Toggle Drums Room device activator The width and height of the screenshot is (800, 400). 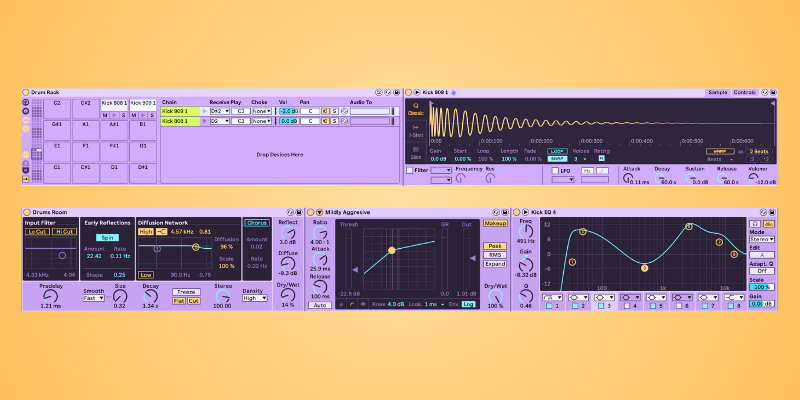click(x=27, y=212)
